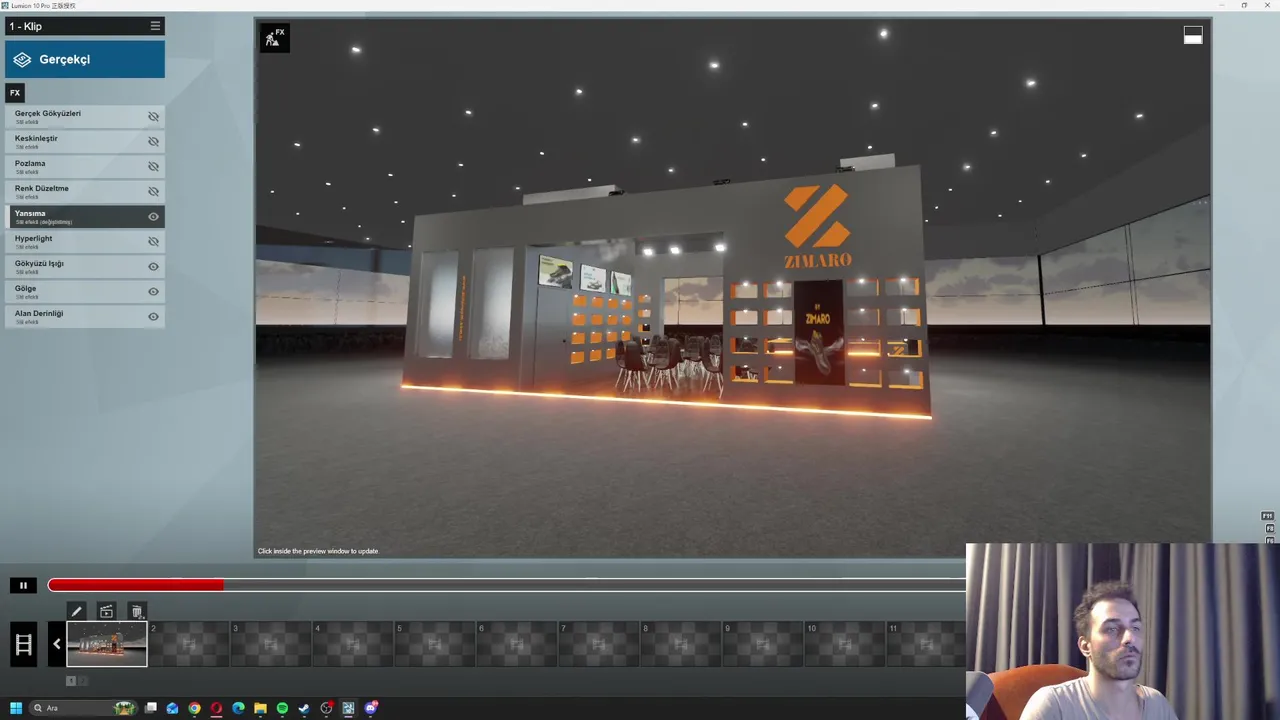Open the OBS icon on the taskbar

[x=326, y=708]
